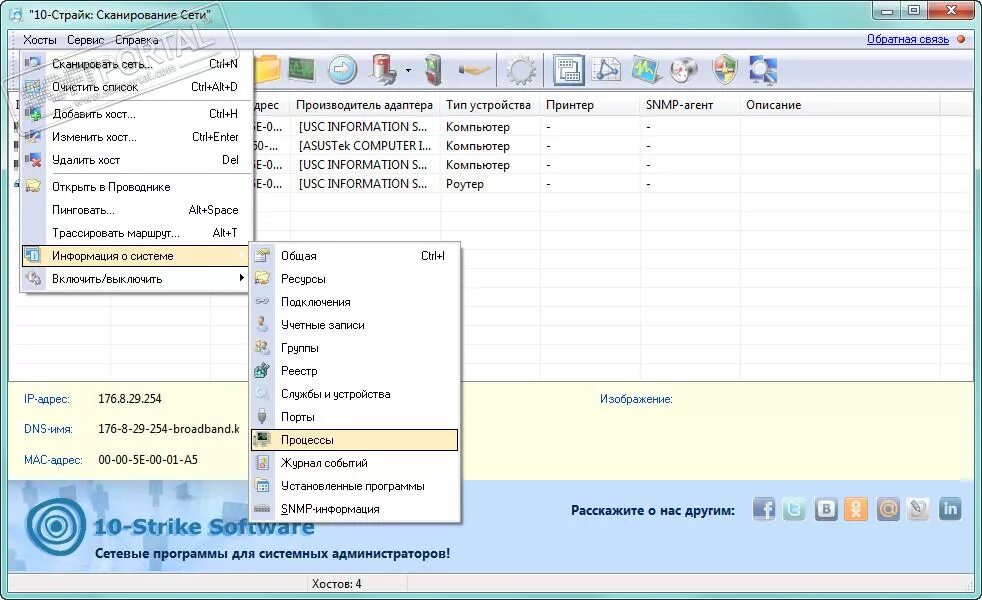Sort by Тип устройства column header

[490, 105]
